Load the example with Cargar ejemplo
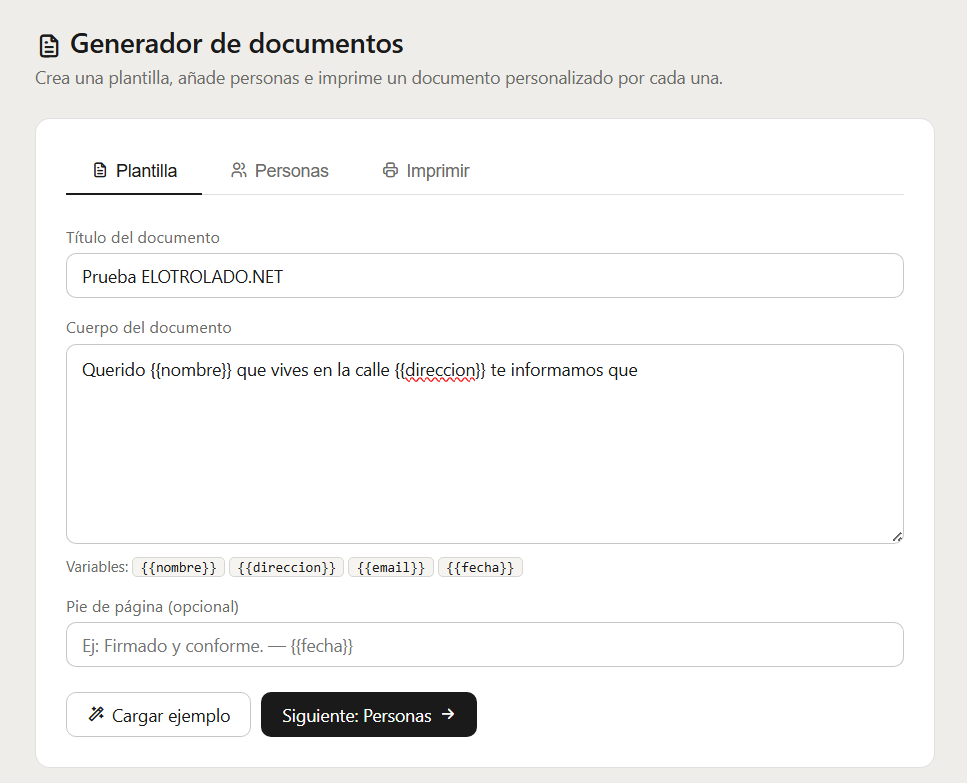The width and height of the screenshot is (967, 783). point(158,715)
